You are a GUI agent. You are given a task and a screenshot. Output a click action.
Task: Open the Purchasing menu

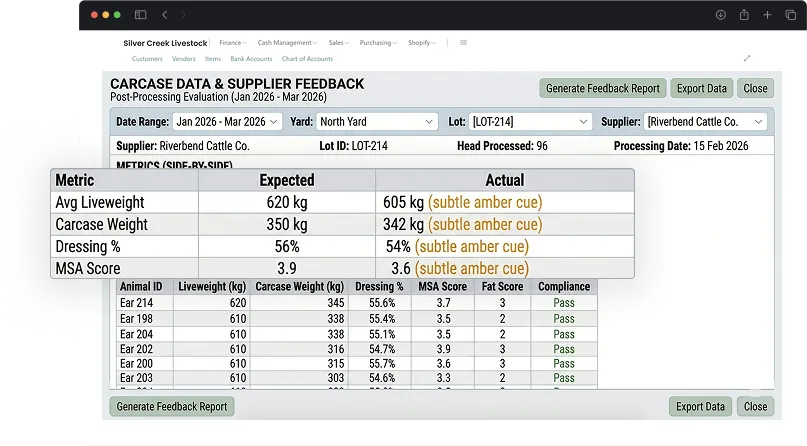(378, 43)
